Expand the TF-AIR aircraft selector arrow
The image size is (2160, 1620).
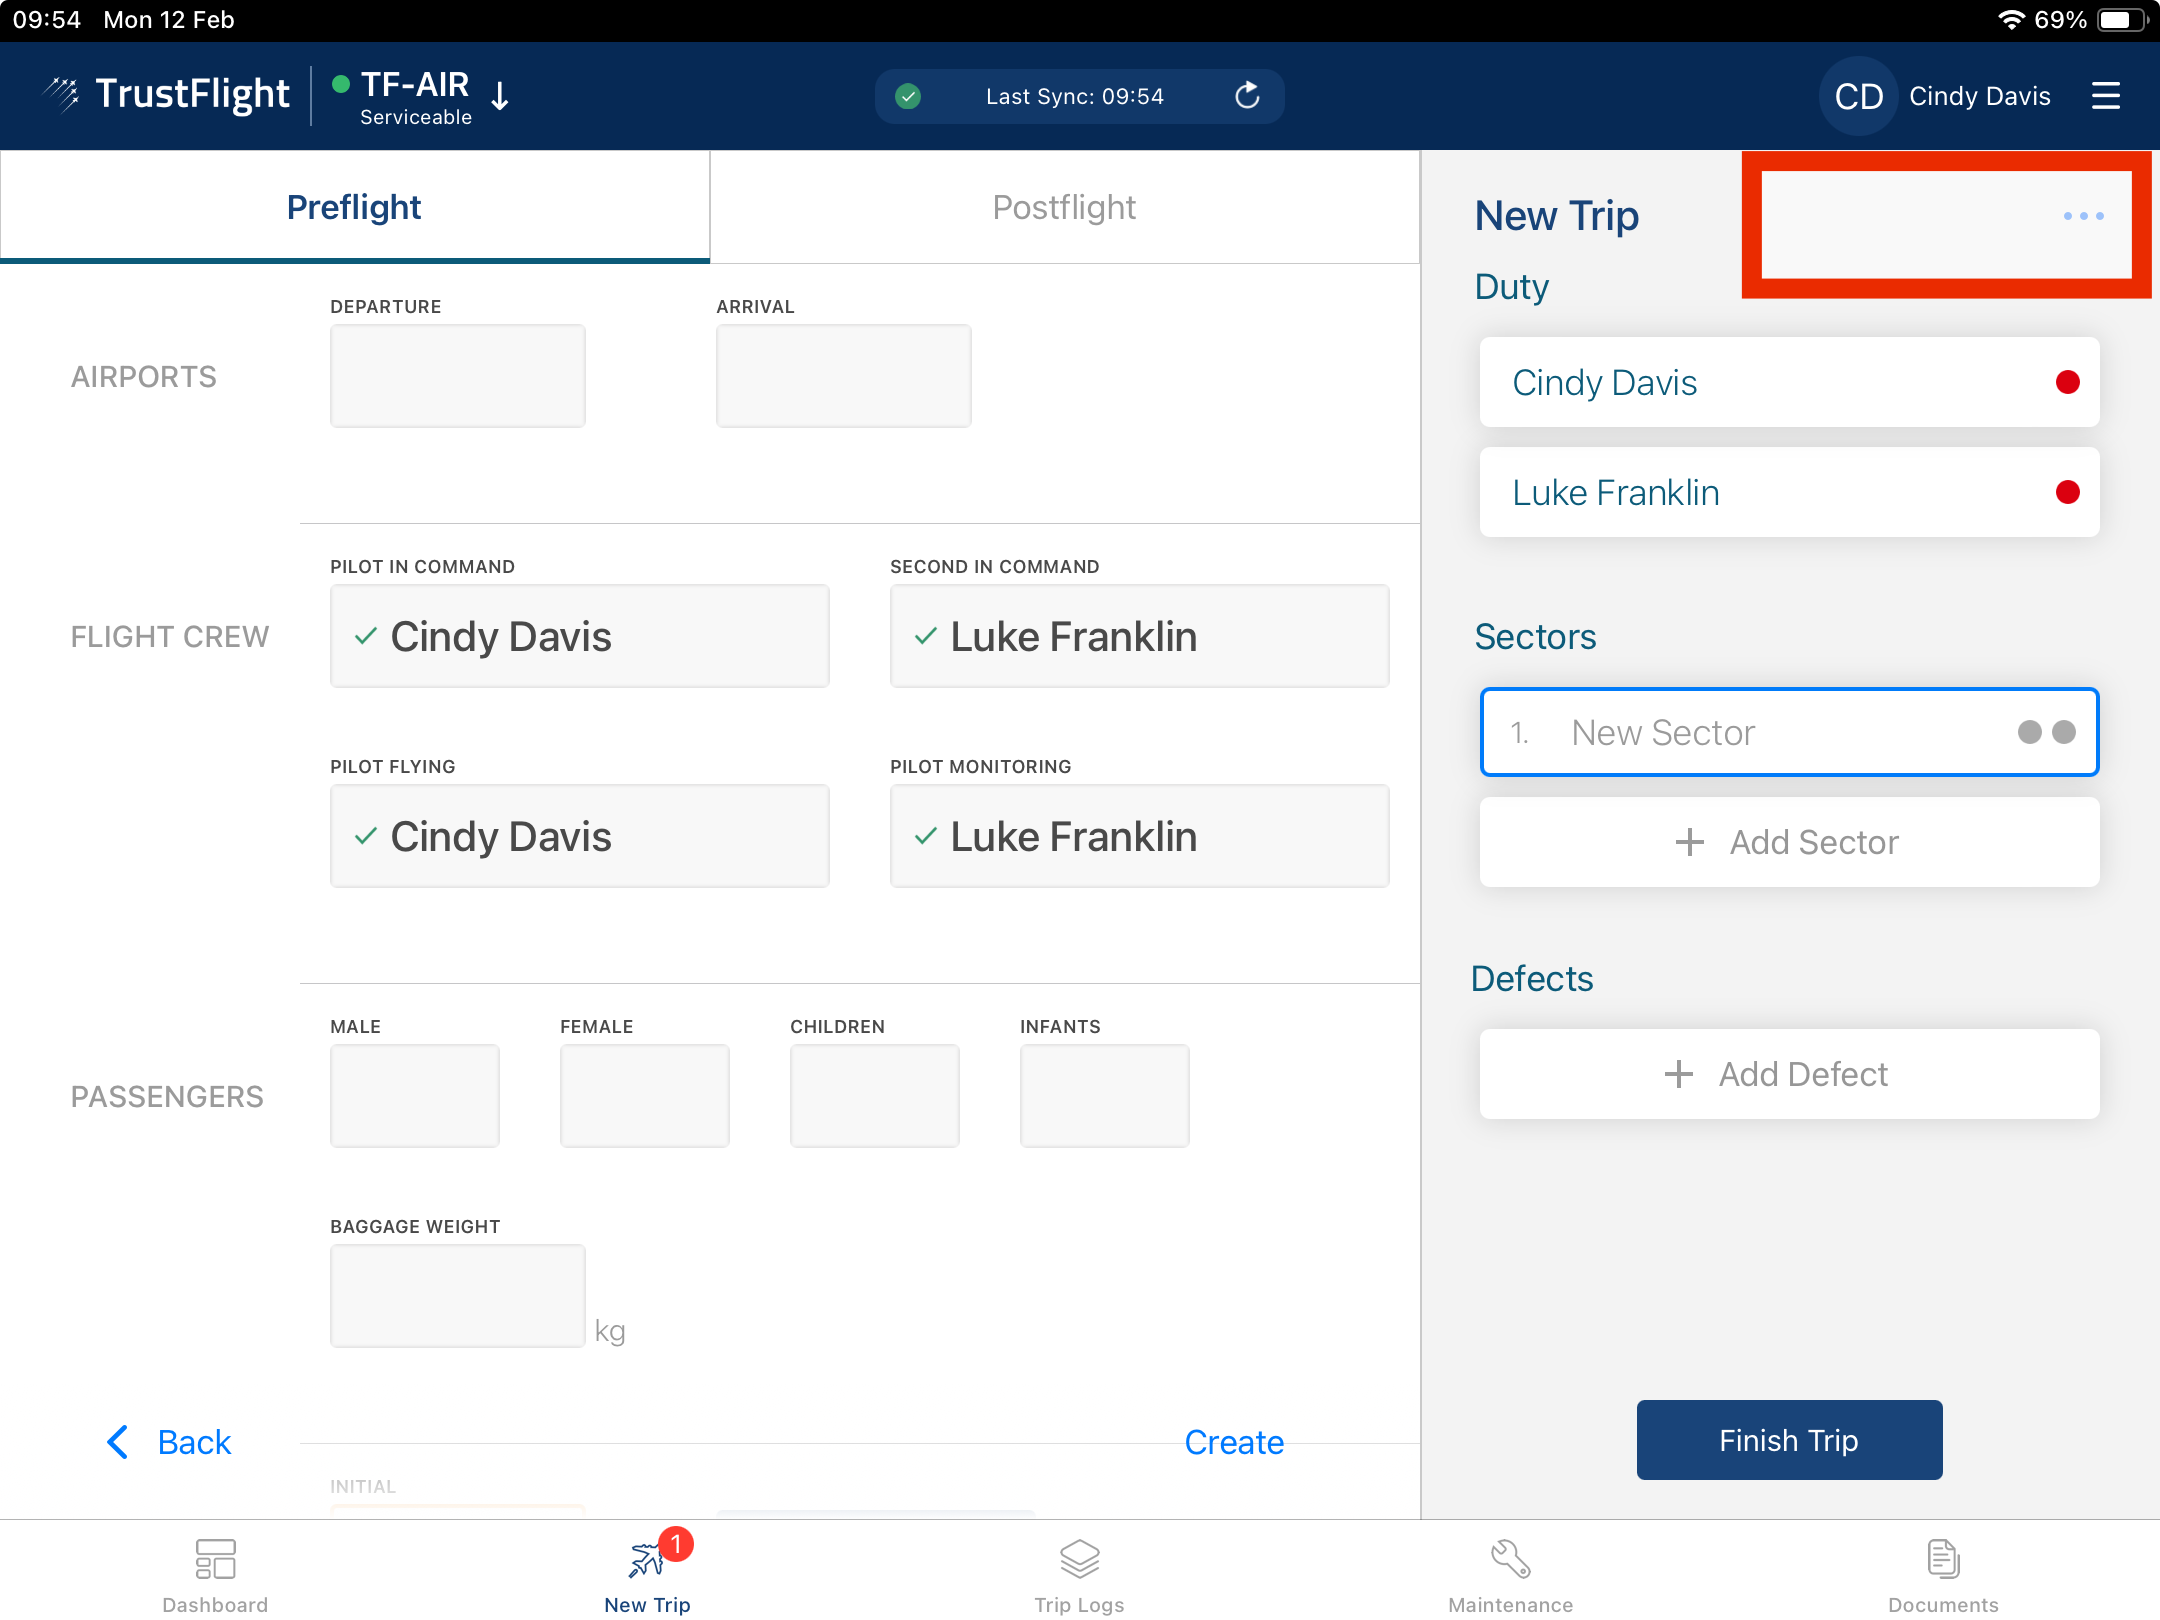[500, 96]
